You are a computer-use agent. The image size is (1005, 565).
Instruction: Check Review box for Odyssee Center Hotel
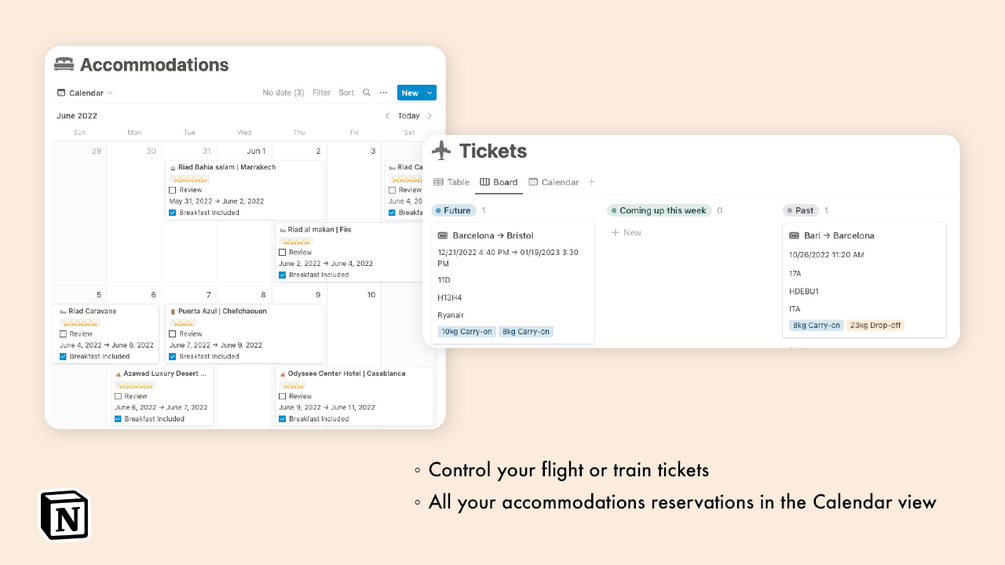point(283,396)
